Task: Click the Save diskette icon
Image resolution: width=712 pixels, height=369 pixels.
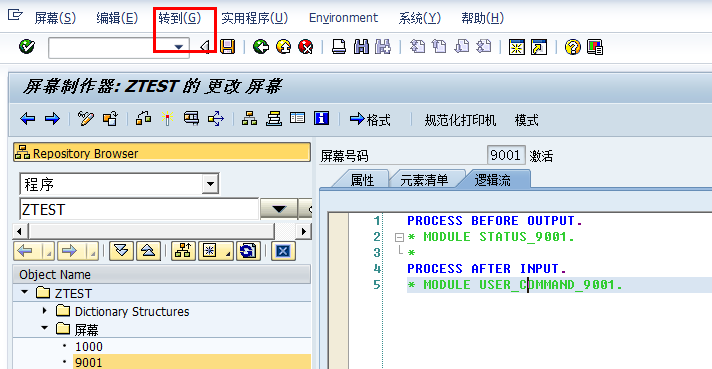Action: (x=227, y=47)
